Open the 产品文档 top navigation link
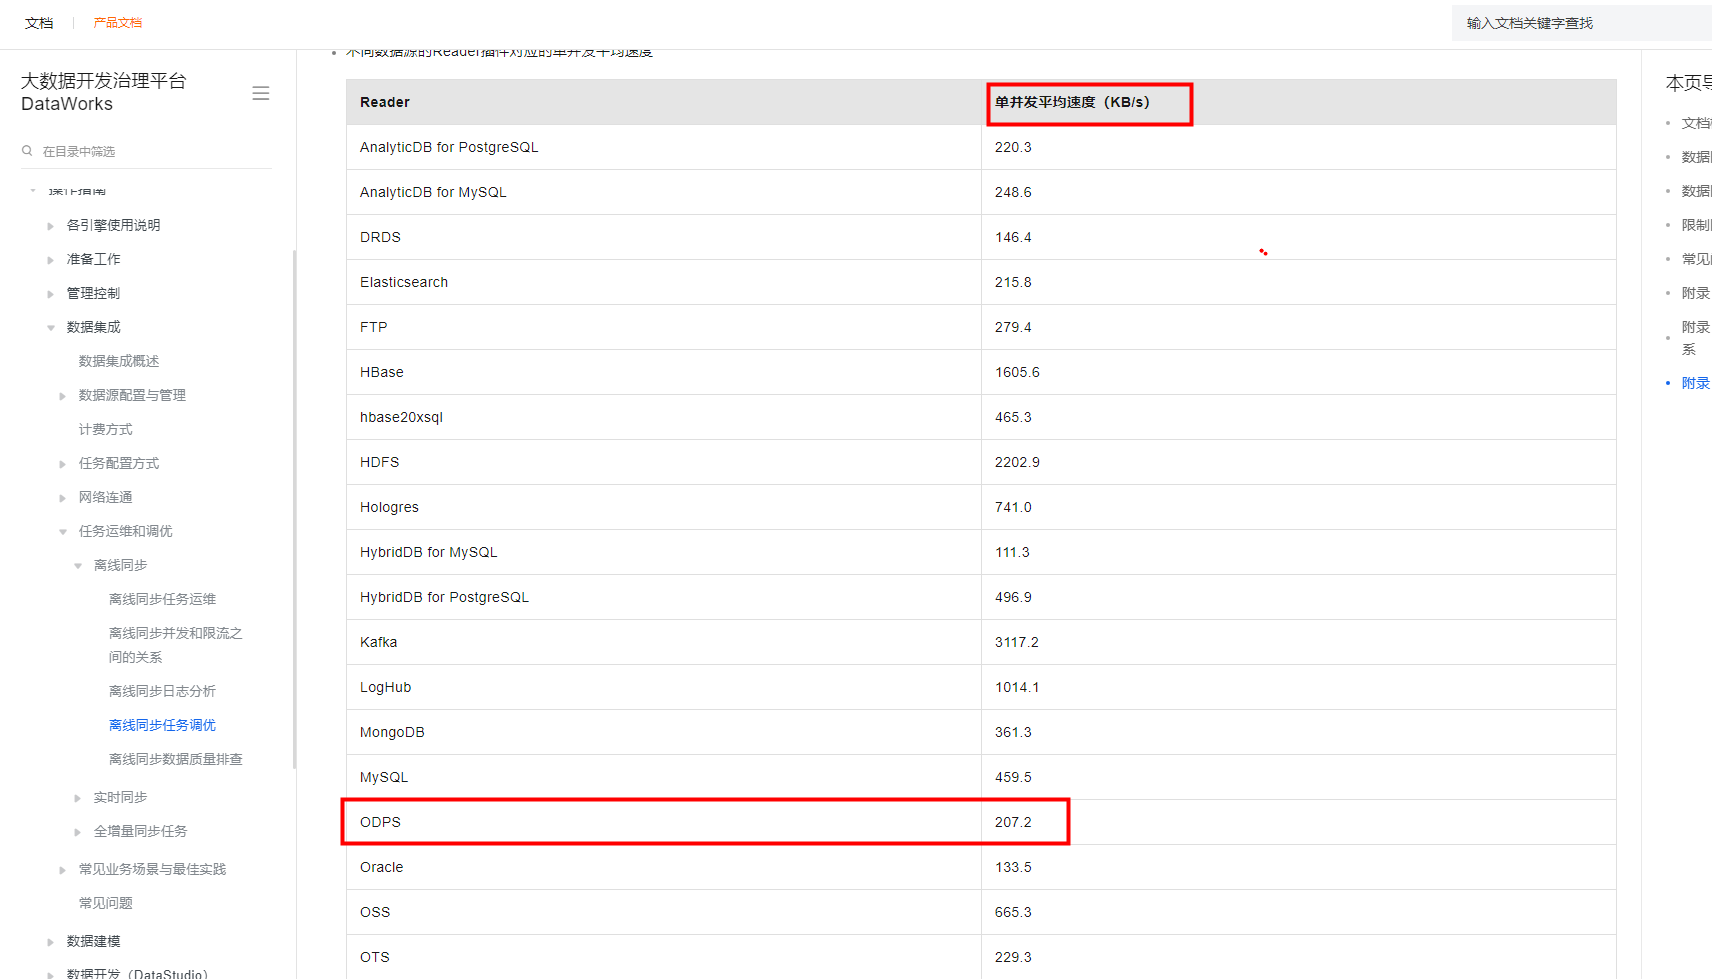 (118, 23)
